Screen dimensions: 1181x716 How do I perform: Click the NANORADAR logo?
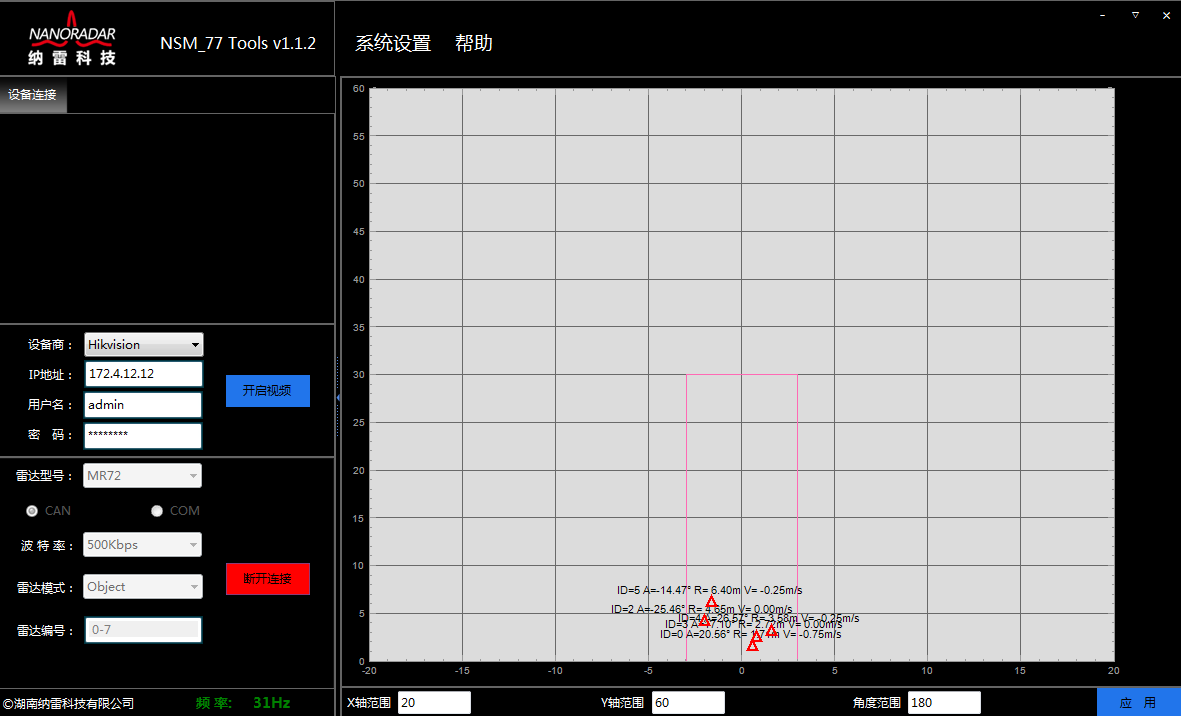tap(72, 38)
